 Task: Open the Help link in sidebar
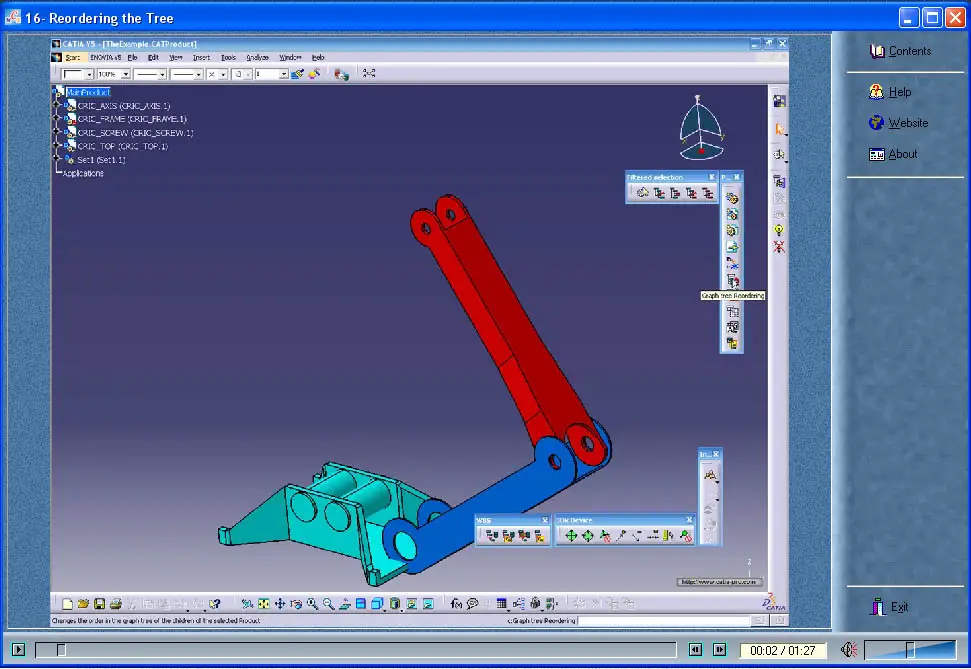pos(890,92)
